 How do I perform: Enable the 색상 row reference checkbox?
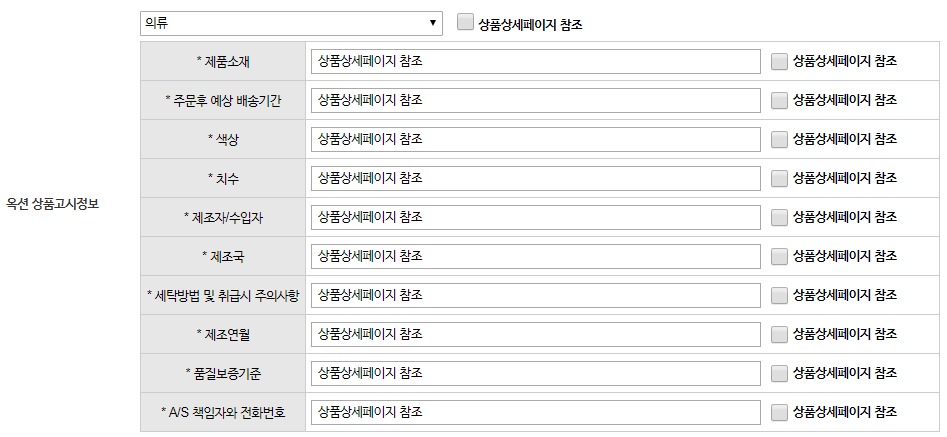(780, 139)
